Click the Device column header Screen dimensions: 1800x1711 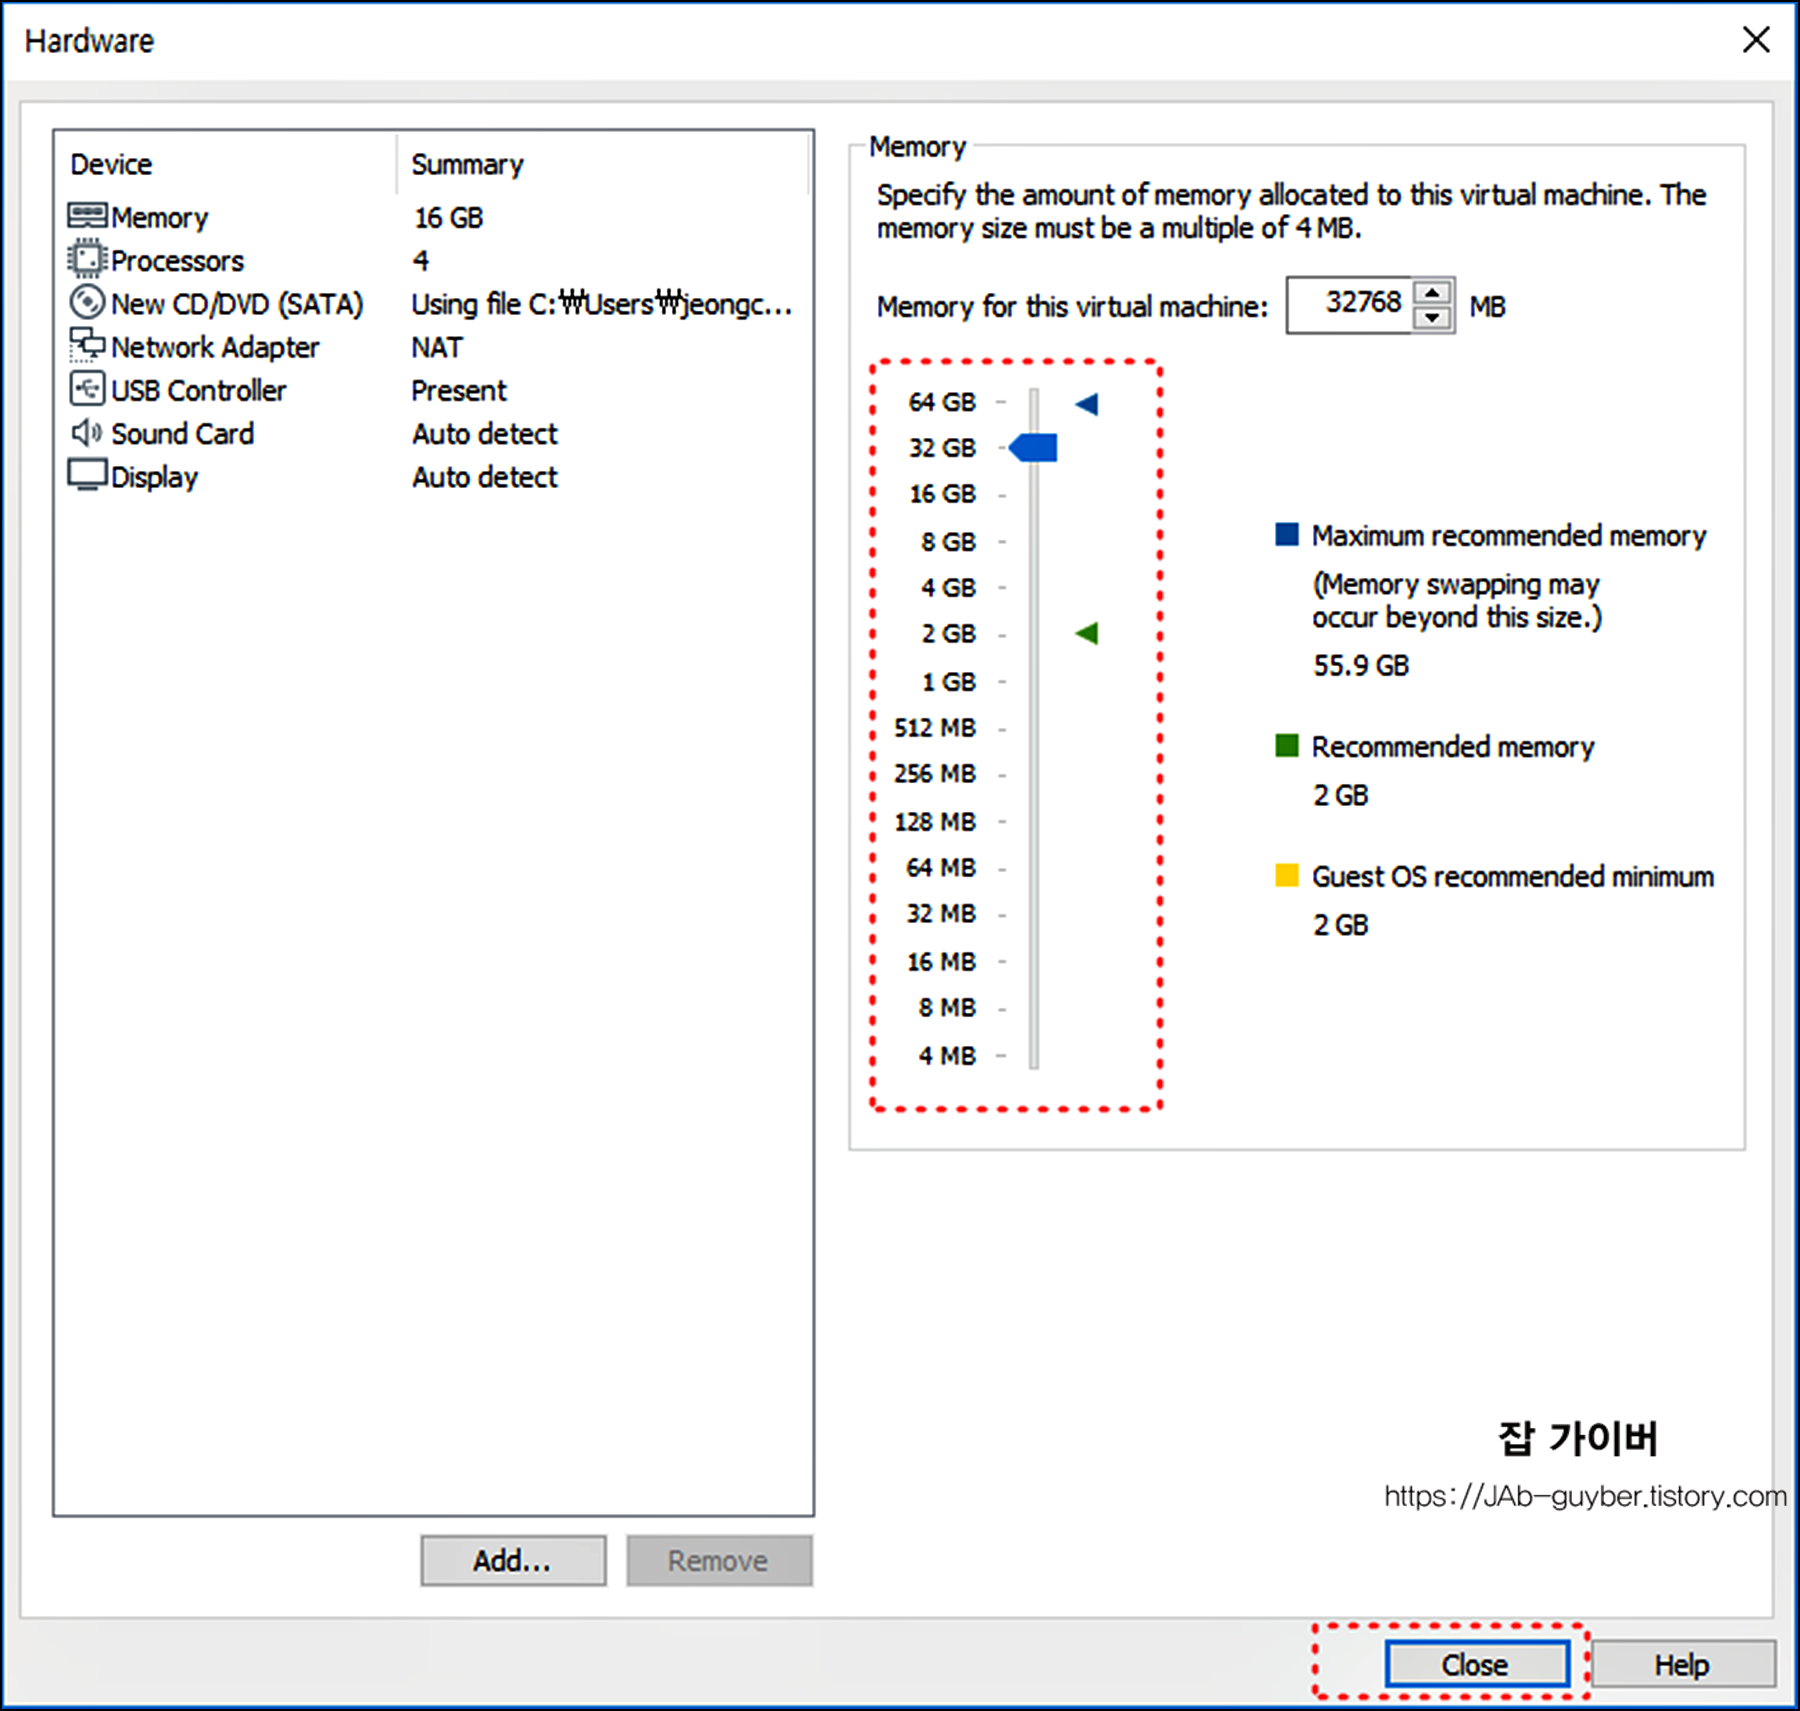pyautogui.click(x=111, y=163)
